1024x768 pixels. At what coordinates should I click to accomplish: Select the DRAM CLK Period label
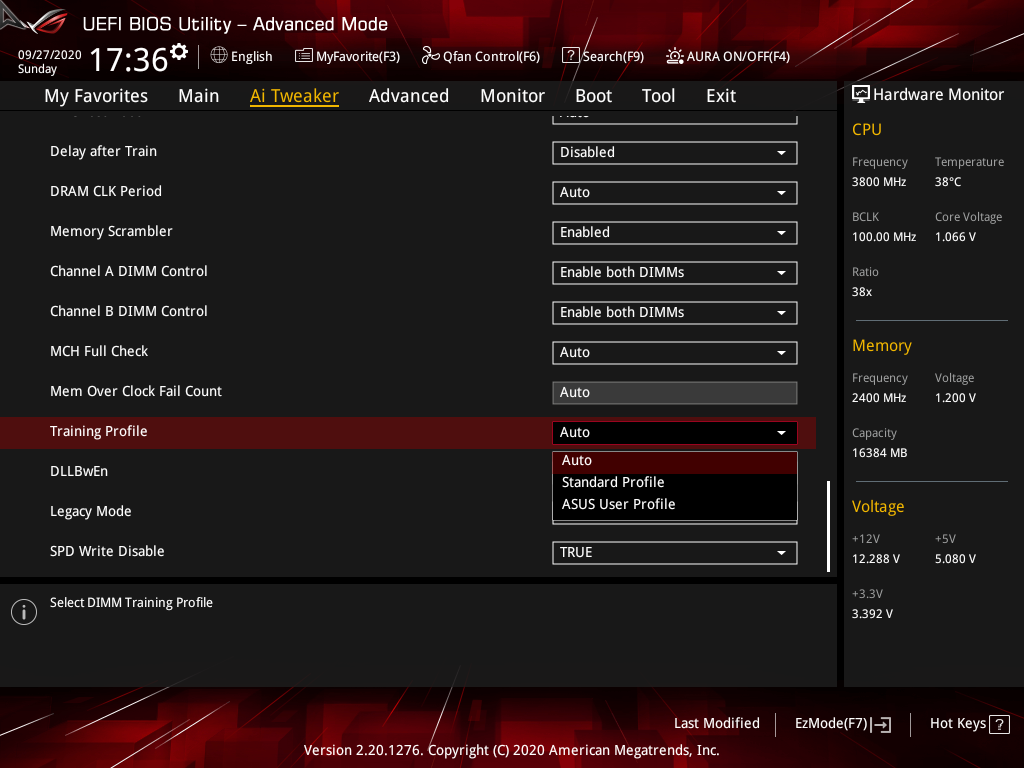106,191
